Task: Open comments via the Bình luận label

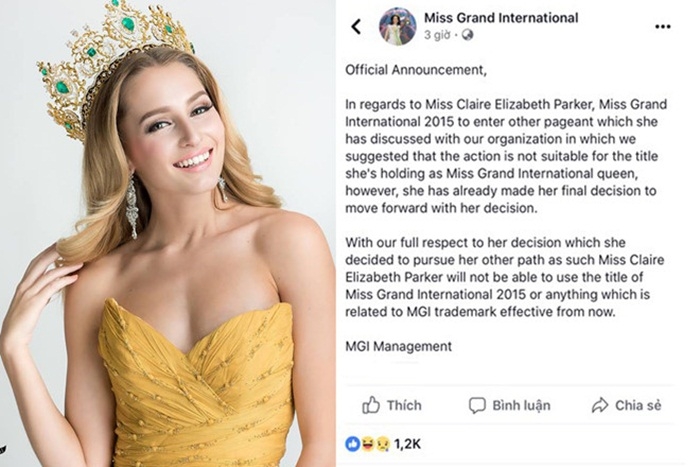Action: pyautogui.click(x=522, y=405)
